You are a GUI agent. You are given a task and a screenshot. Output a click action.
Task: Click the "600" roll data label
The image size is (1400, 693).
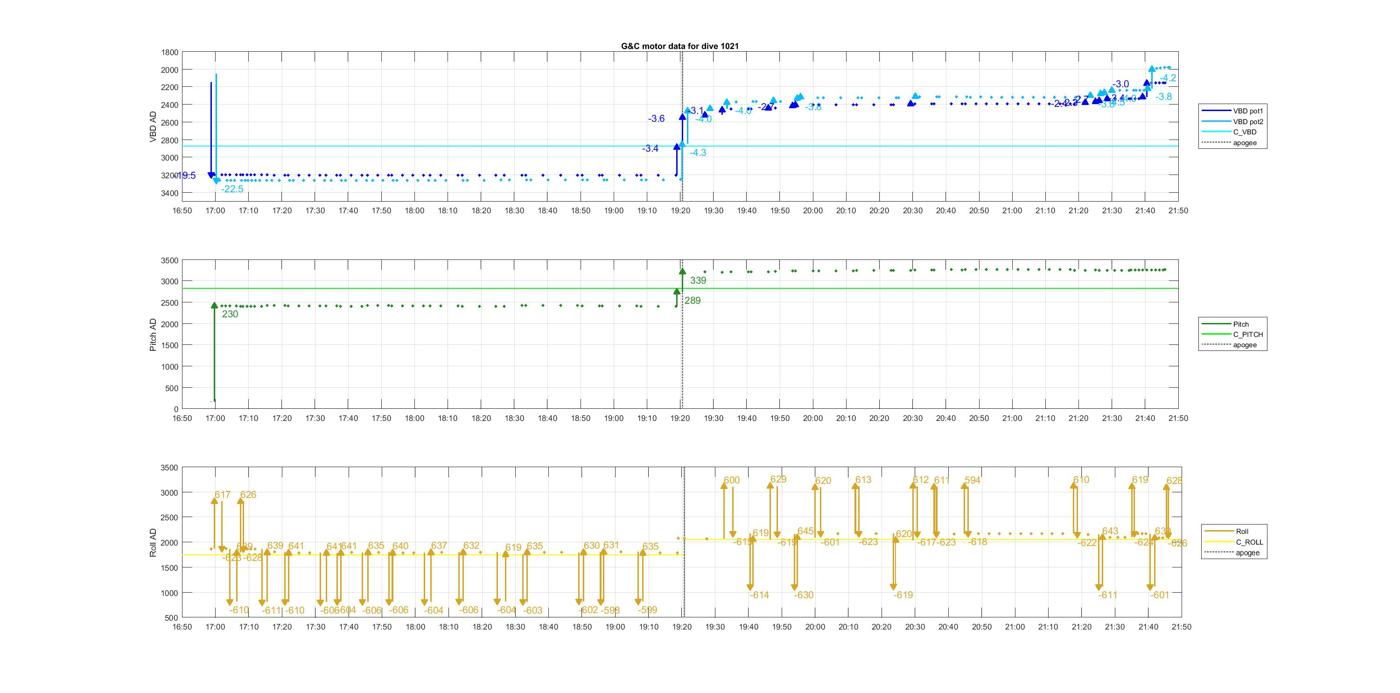[x=732, y=480]
